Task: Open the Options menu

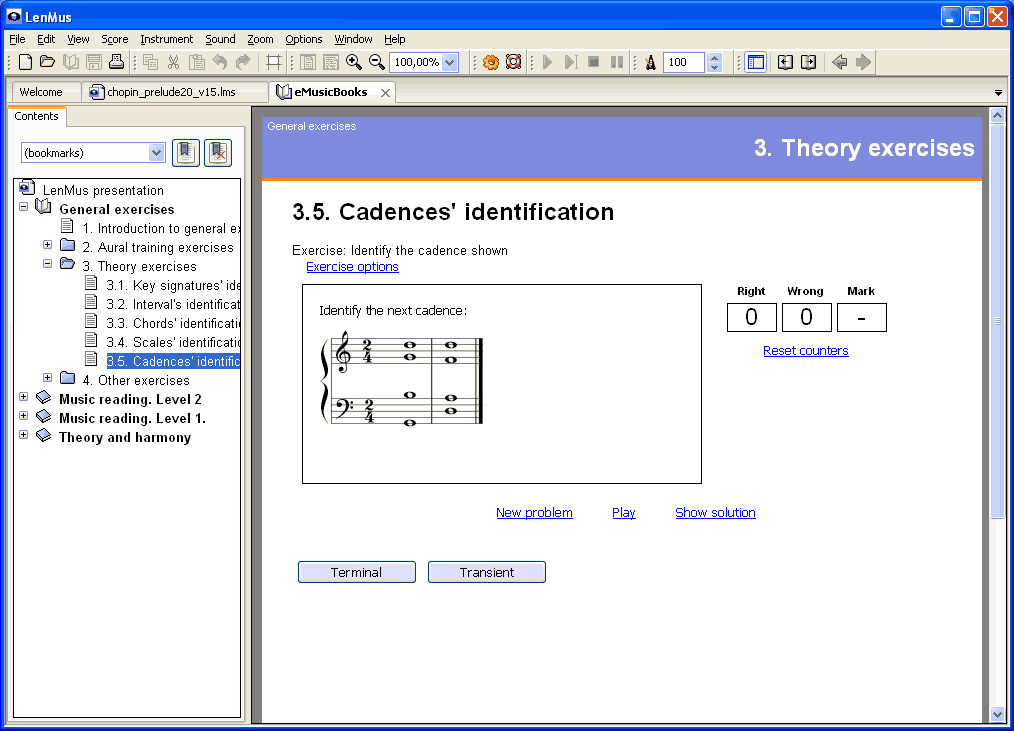Action: coord(303,39)
